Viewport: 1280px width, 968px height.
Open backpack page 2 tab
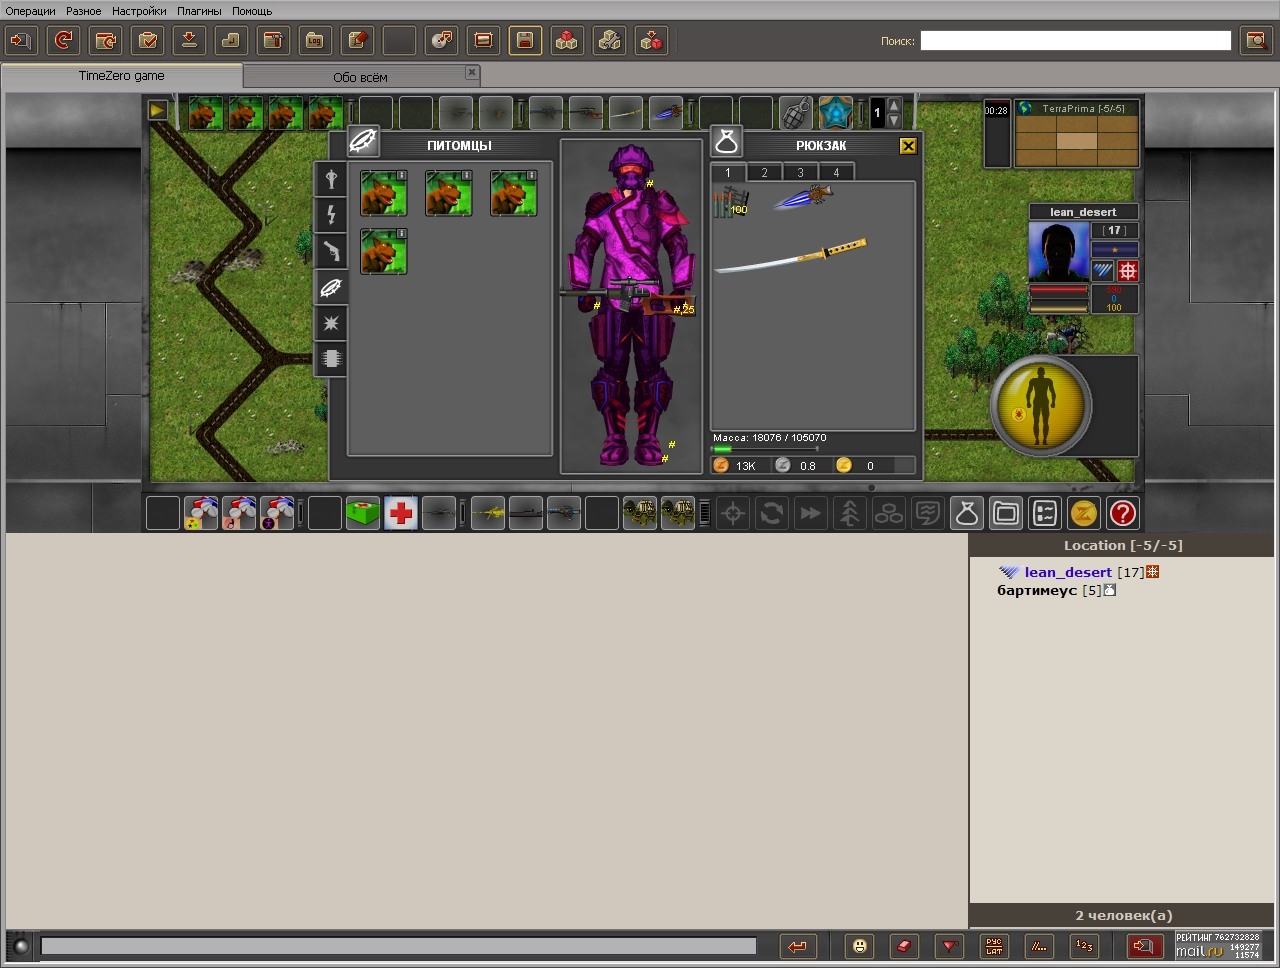764,172
